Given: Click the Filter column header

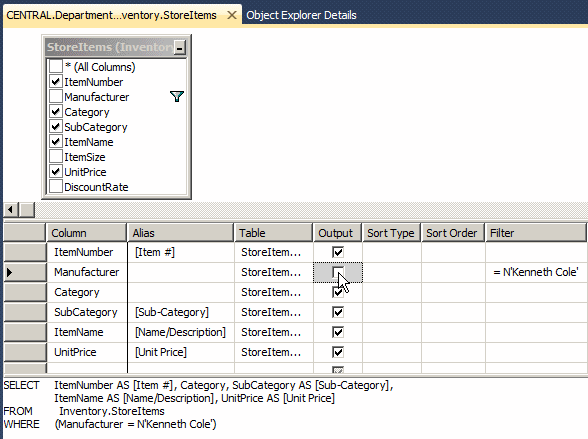Looking at the screenshot, I should coord(536,233).
